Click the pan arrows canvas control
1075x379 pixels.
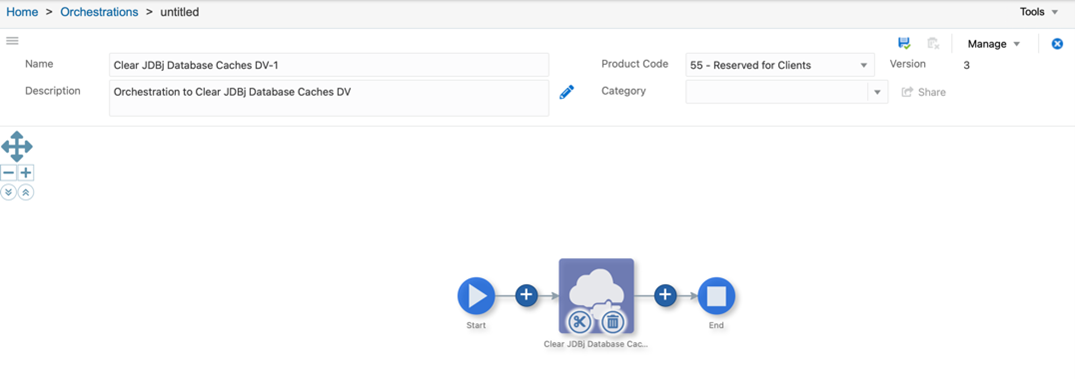pos(16,147)
